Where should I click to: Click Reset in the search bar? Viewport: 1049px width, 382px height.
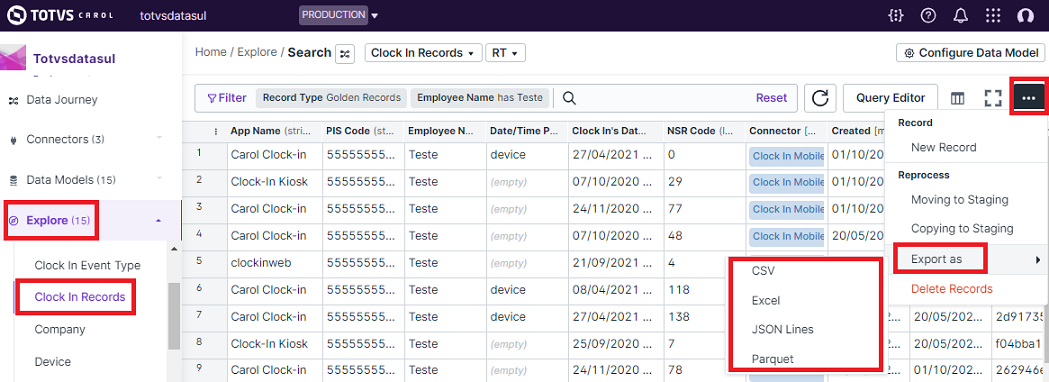771,98
